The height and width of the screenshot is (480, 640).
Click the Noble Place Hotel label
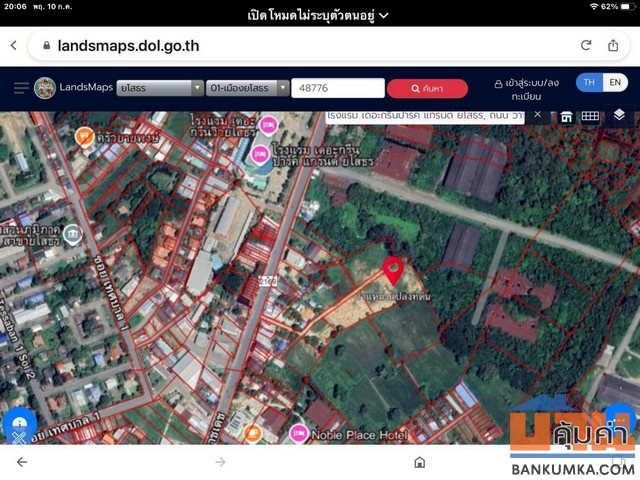tap(359, 436)
